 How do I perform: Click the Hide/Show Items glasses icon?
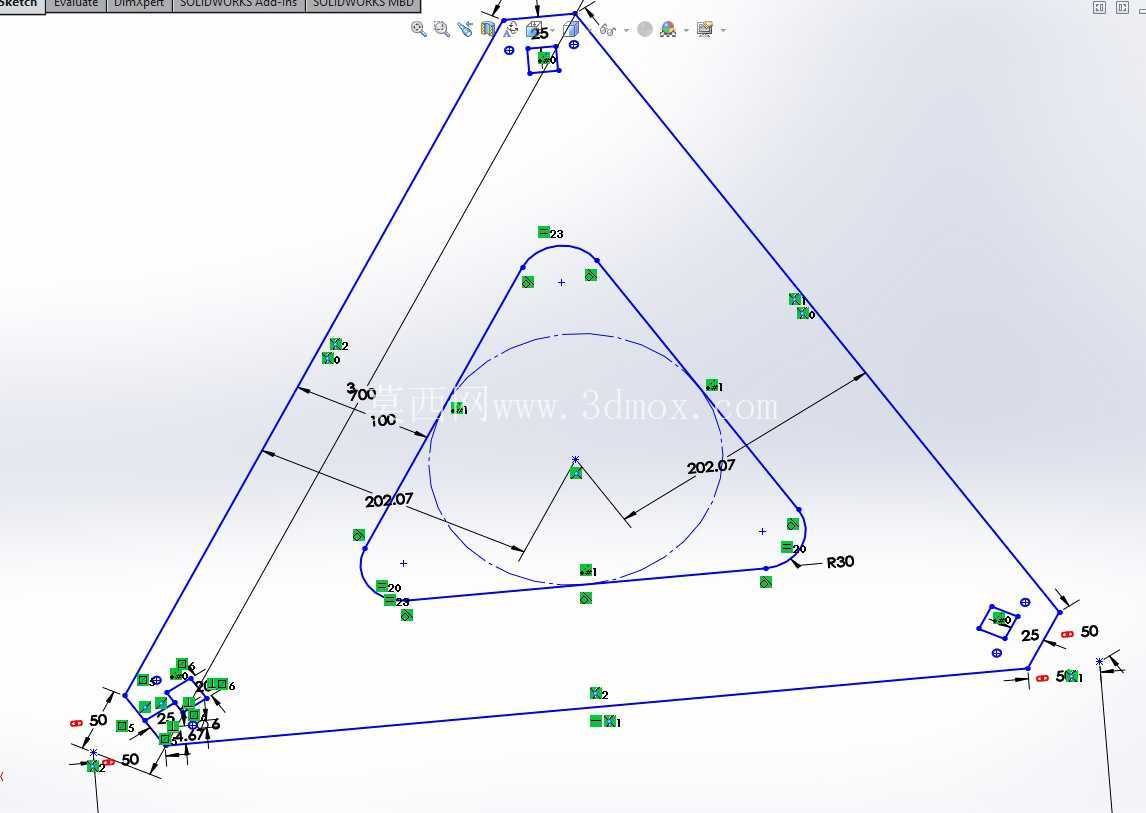[607, 30]
